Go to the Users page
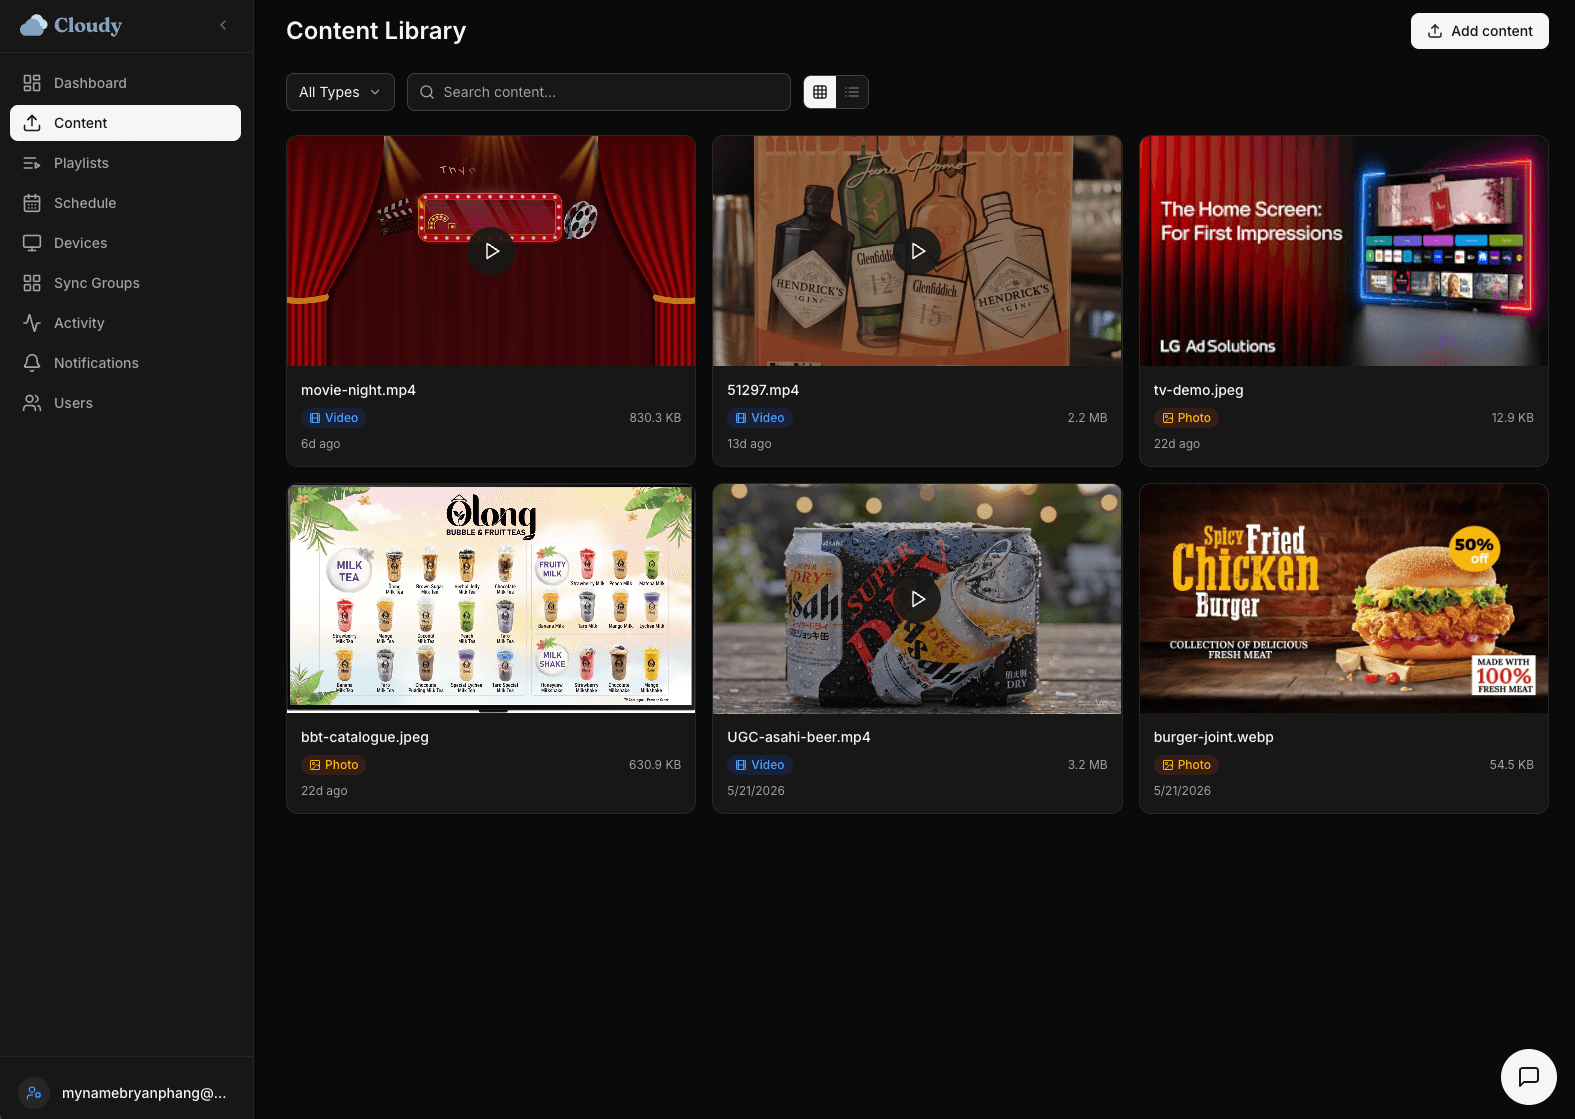 tap(125, 403)
